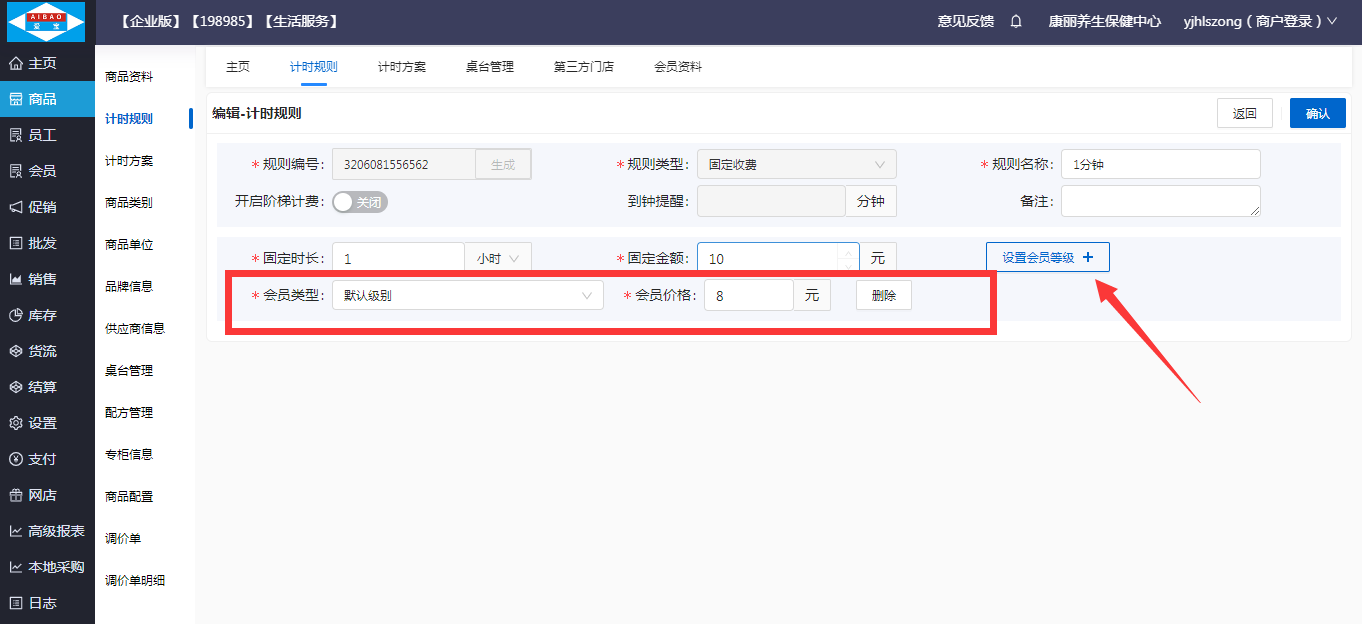Screen dimensions: 1362x624
Task: Click the 康丽养生保健中心 store name
Action: 1104,21
